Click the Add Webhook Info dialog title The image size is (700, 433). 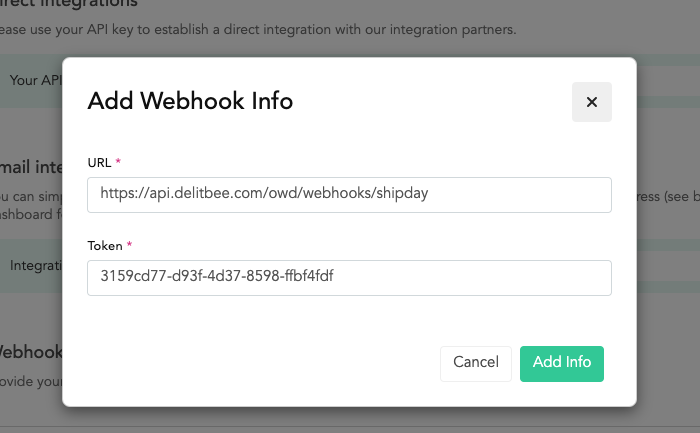(x=190, y=101)
